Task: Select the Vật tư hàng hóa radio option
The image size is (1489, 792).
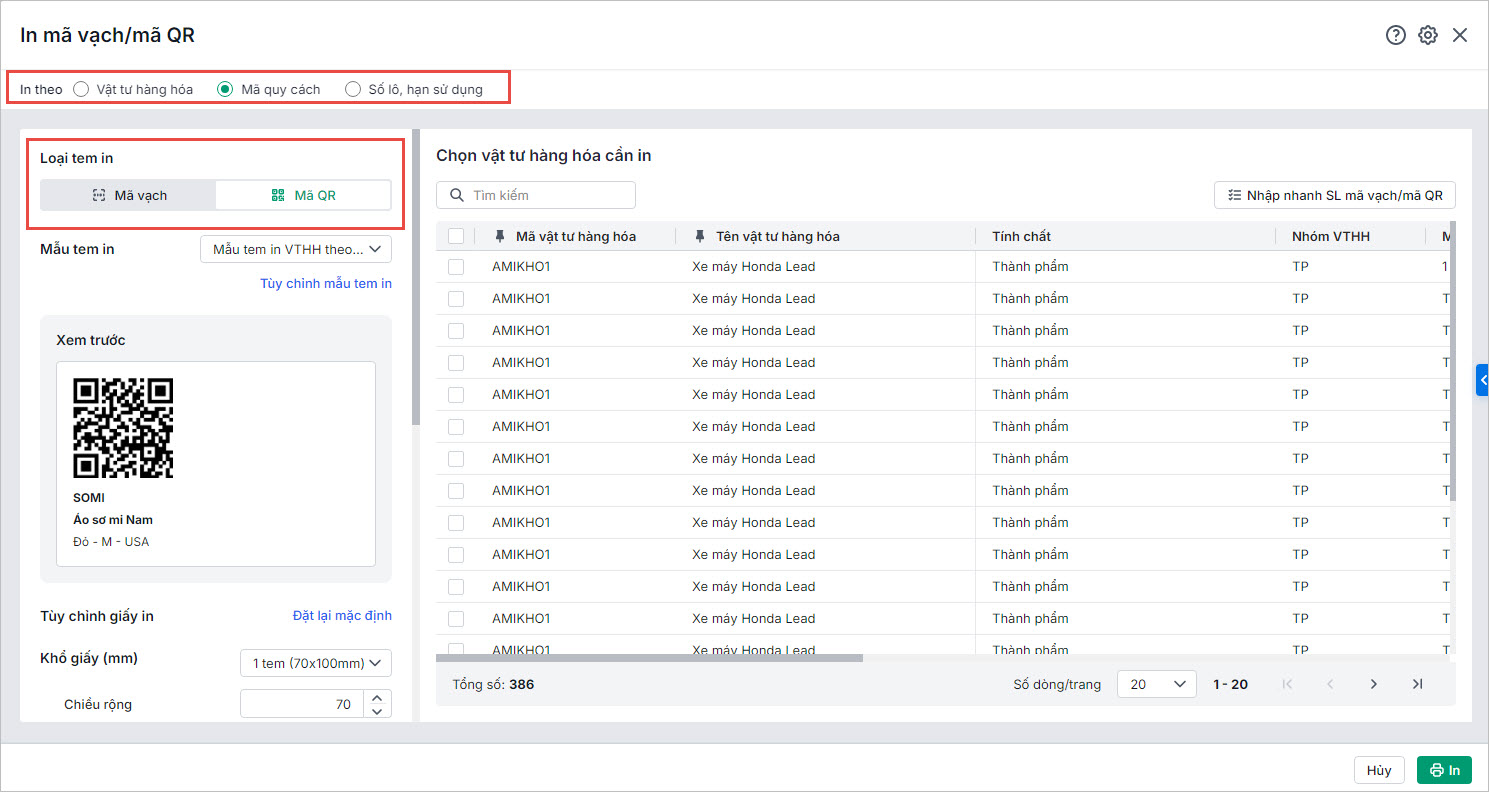Action: pos(82,89)
